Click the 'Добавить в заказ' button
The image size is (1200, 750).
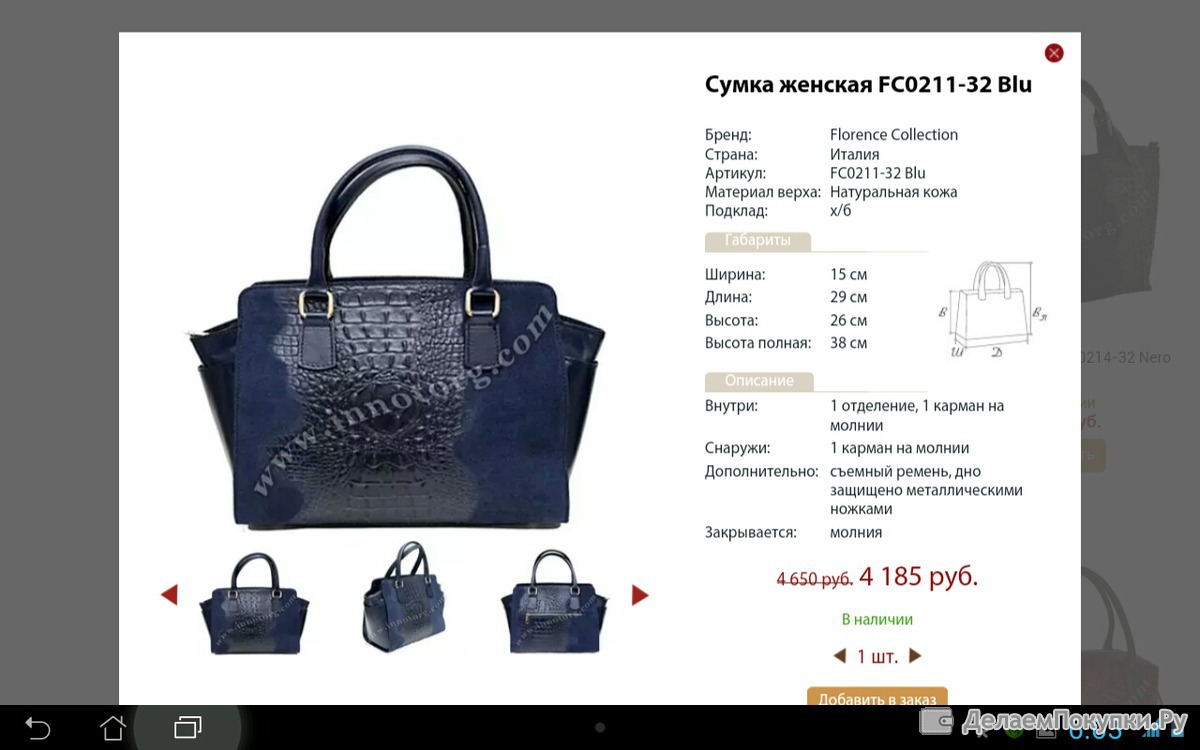(877, 696)
